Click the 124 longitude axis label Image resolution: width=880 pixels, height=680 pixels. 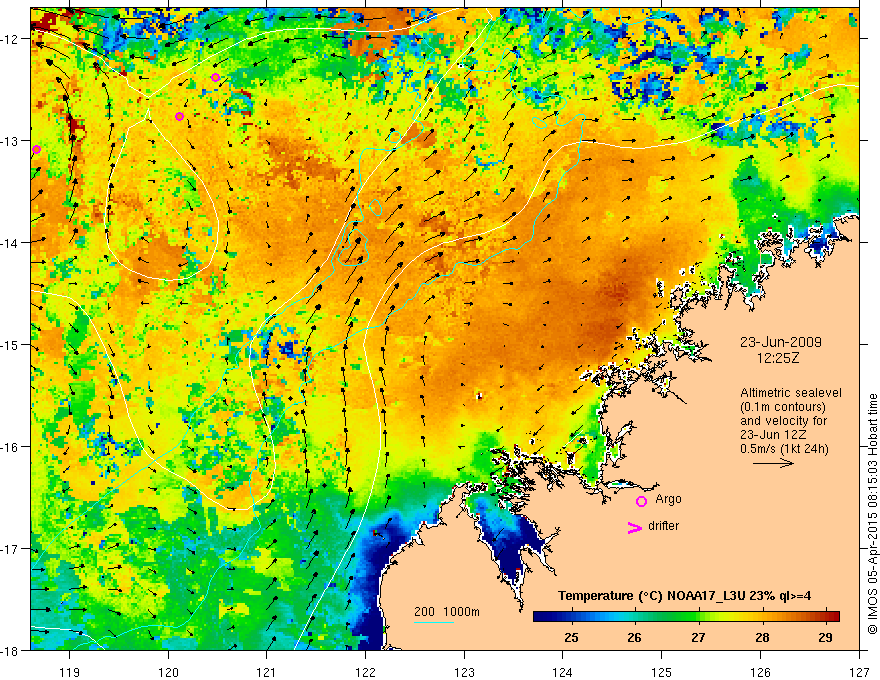coord(563,672)
